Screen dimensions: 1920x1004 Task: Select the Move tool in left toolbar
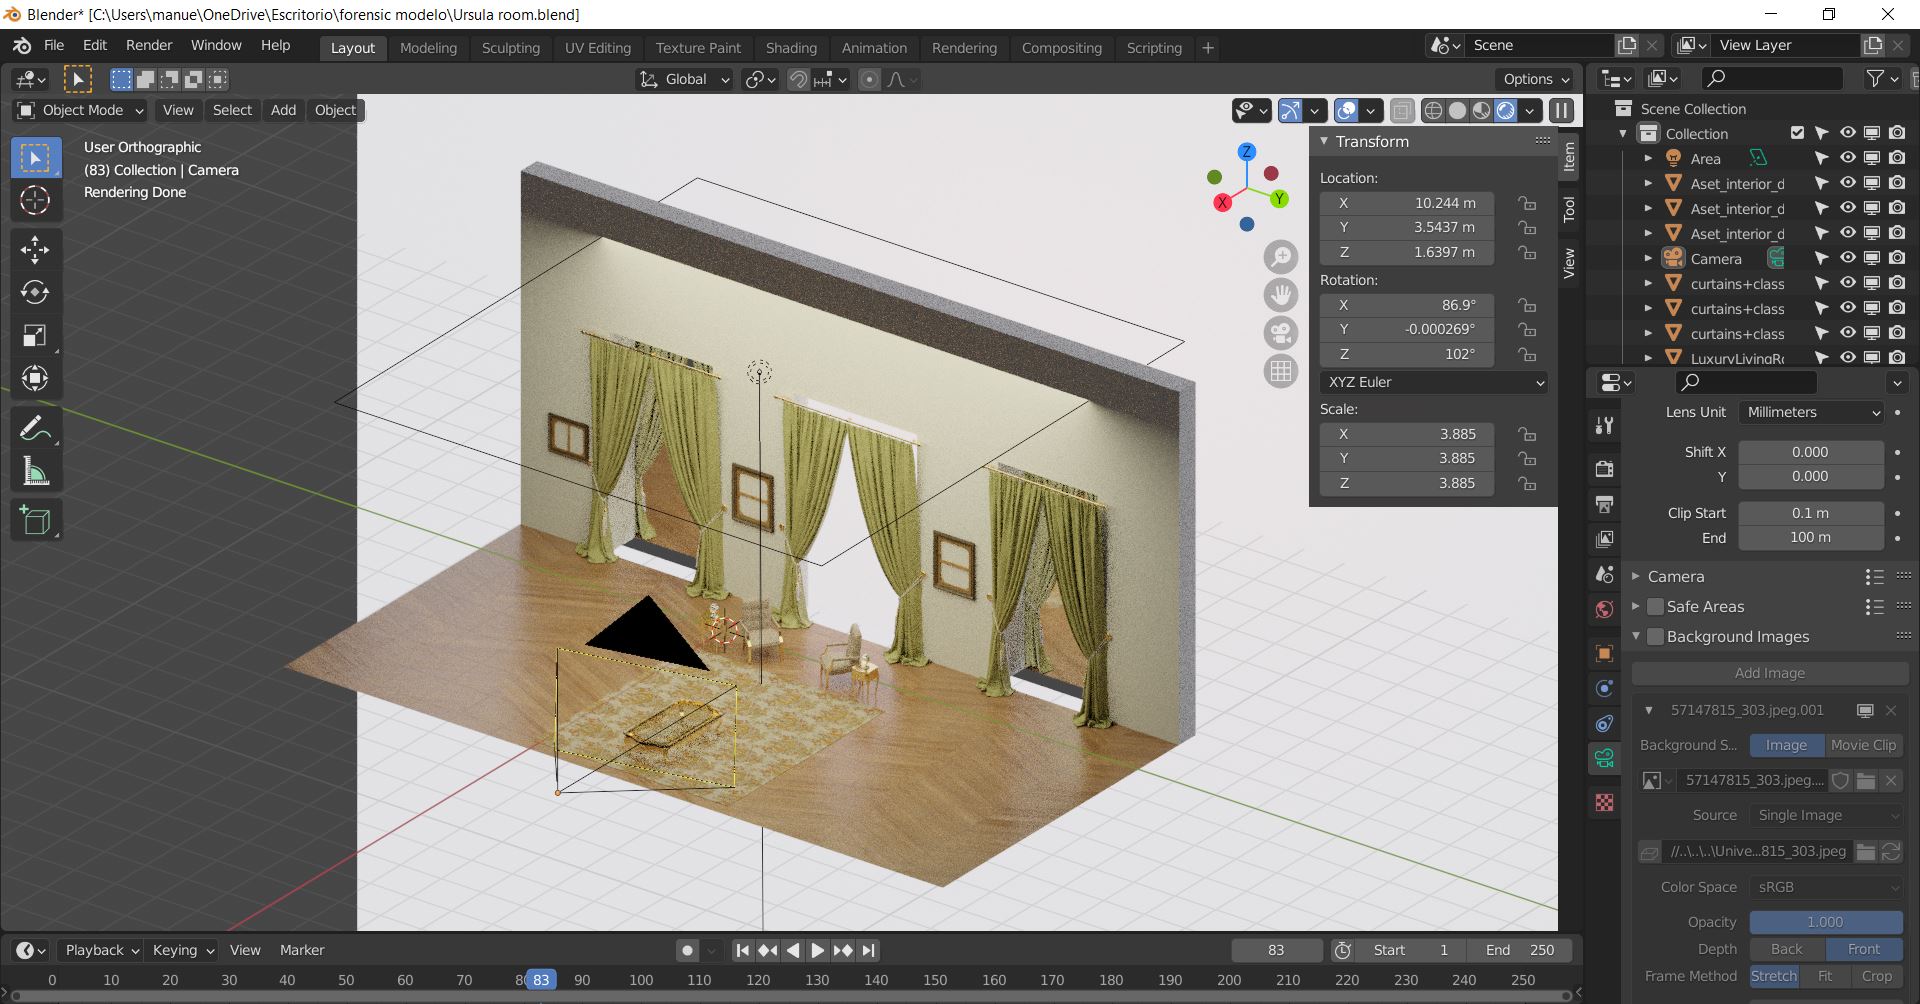(35, 249)
